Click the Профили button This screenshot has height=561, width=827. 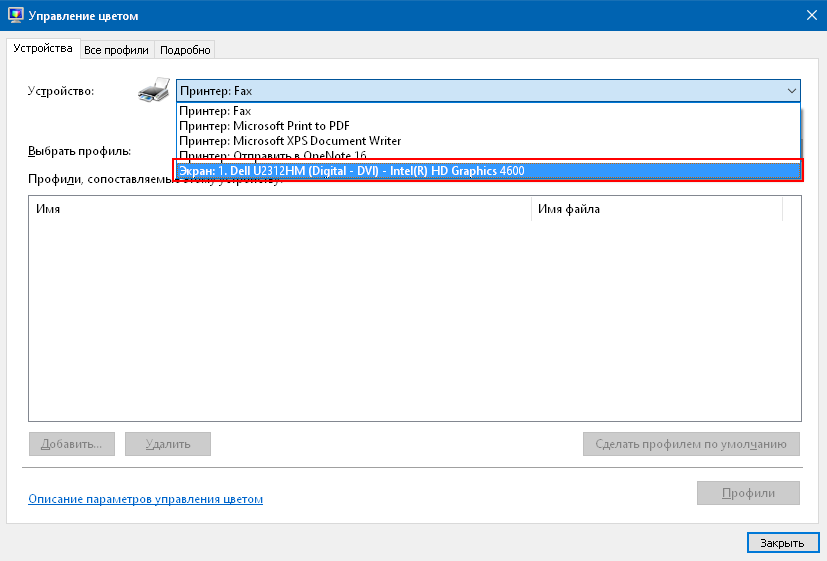pos(748,493)
